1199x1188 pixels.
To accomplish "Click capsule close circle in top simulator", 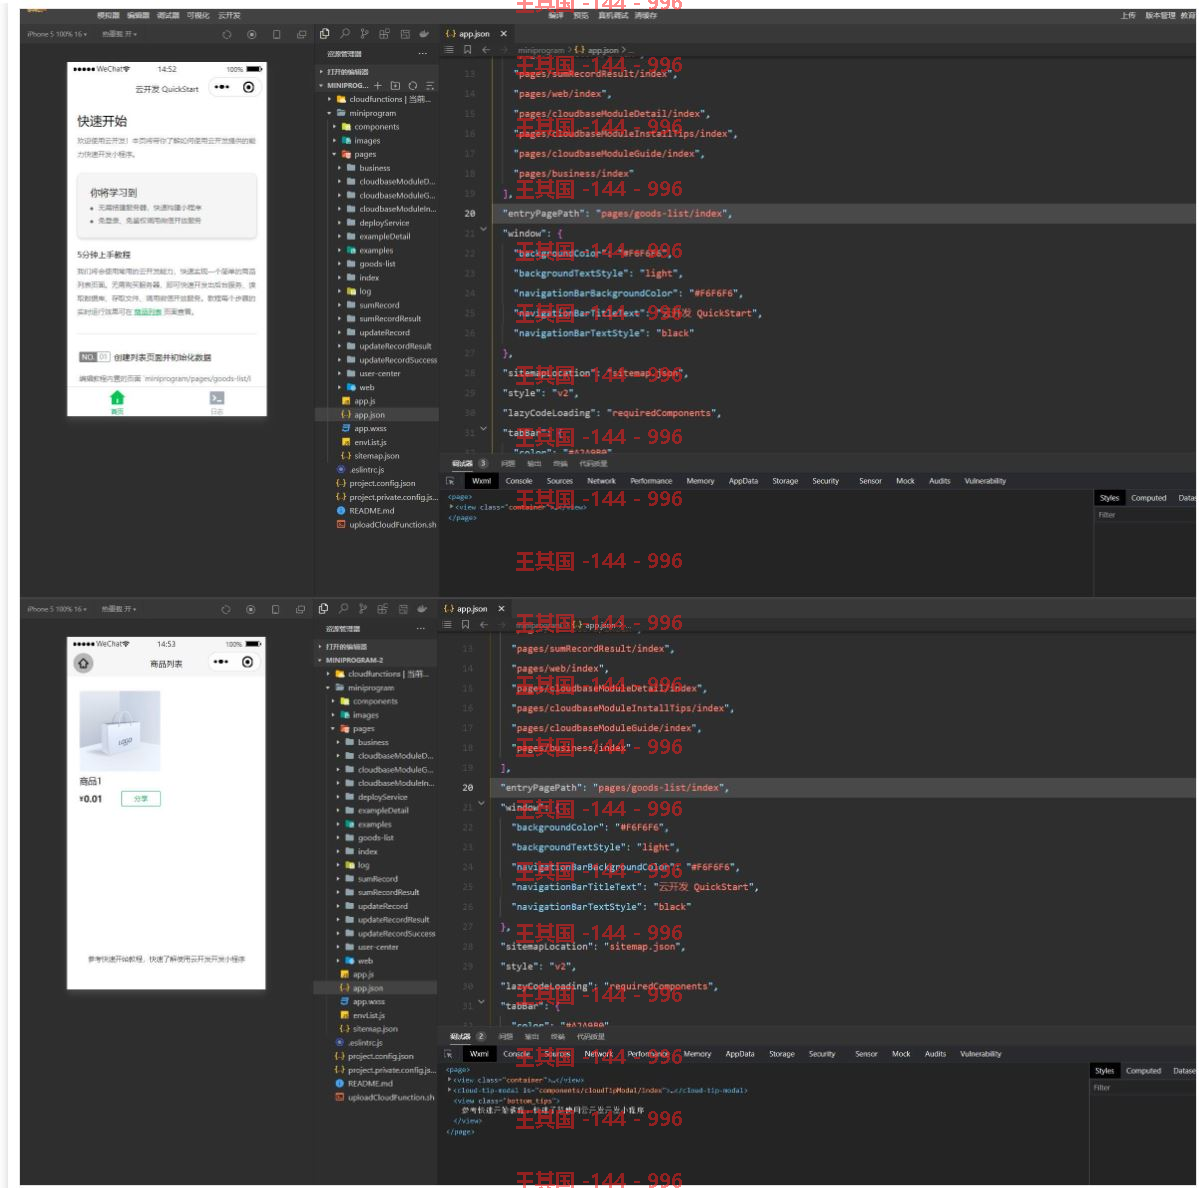I will tap(249, 87).
